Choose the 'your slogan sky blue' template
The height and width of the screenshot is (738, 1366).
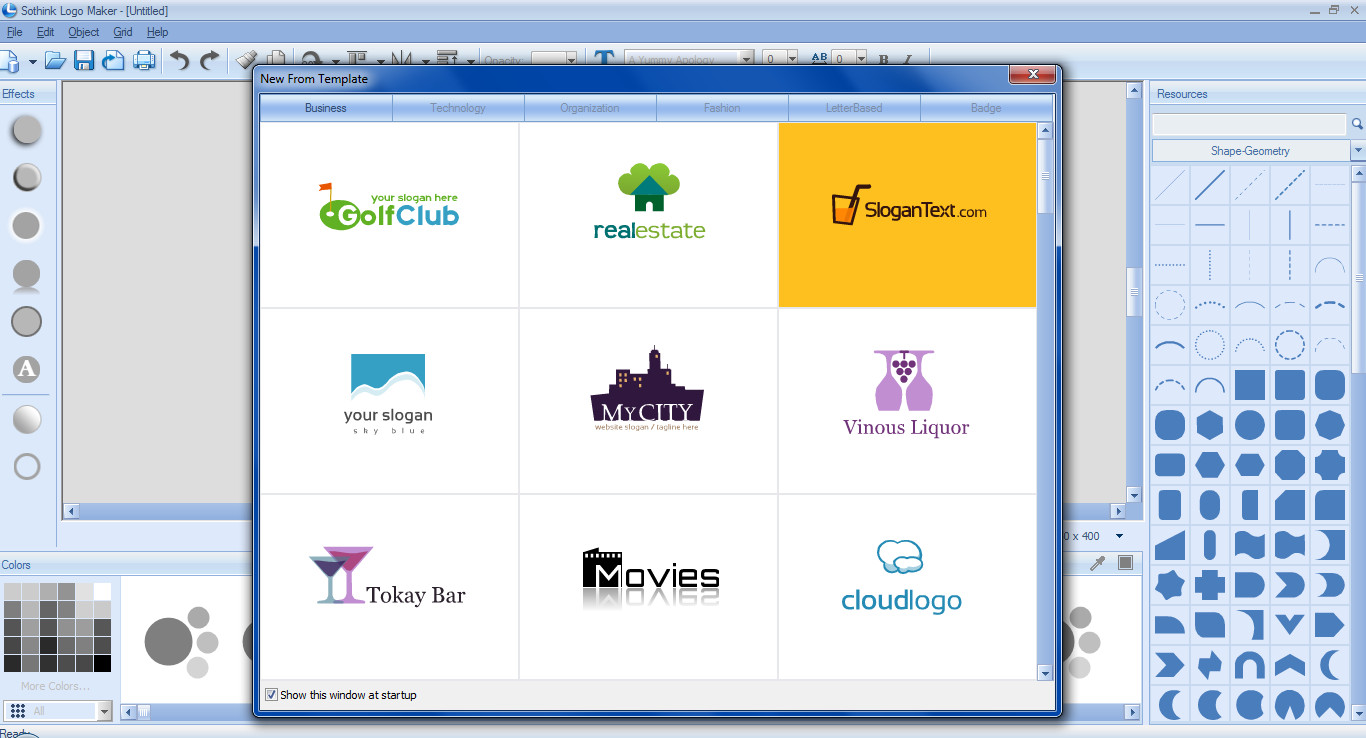click(389, 401)
